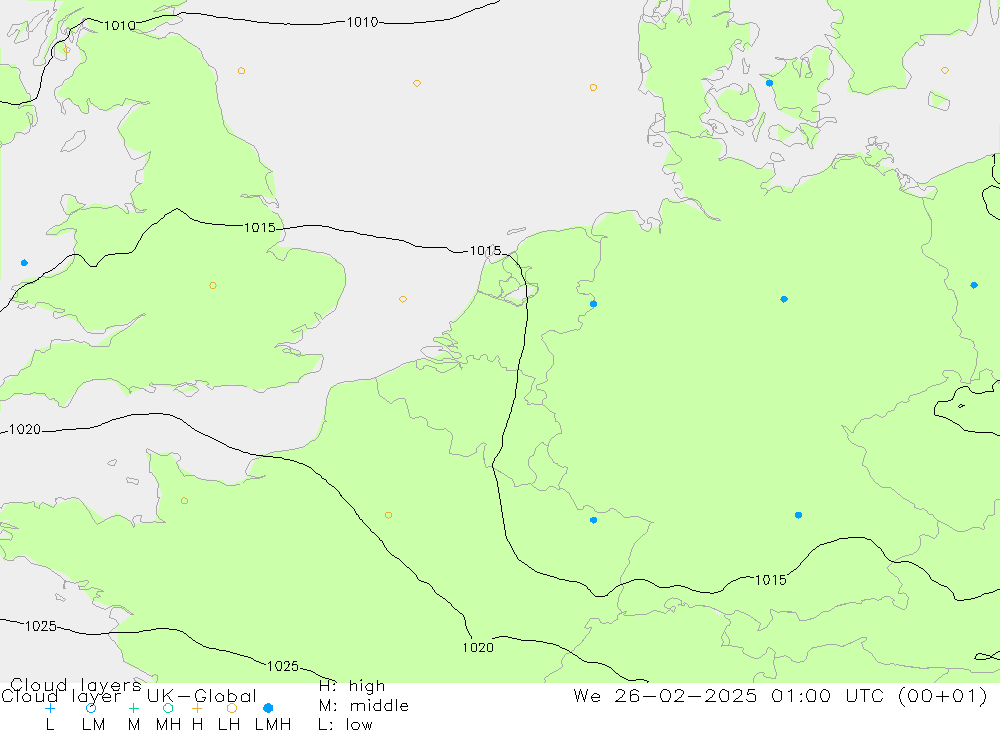Click the 'MH' legend label text
The image size is (1000, 733).
click(x=168, y=725)
